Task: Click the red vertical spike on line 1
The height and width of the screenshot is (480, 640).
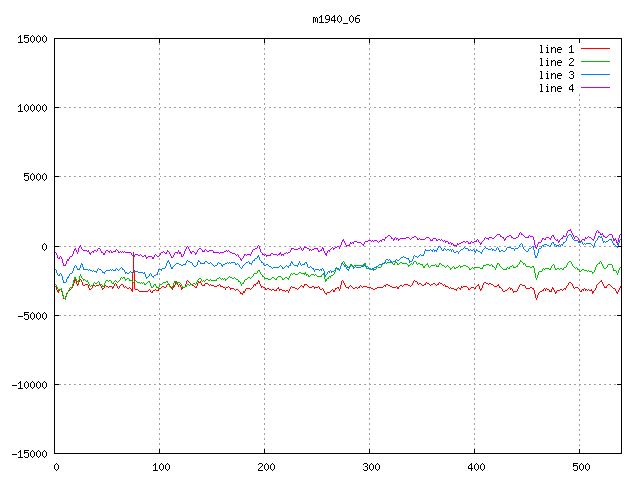Action: coord(133,272)
